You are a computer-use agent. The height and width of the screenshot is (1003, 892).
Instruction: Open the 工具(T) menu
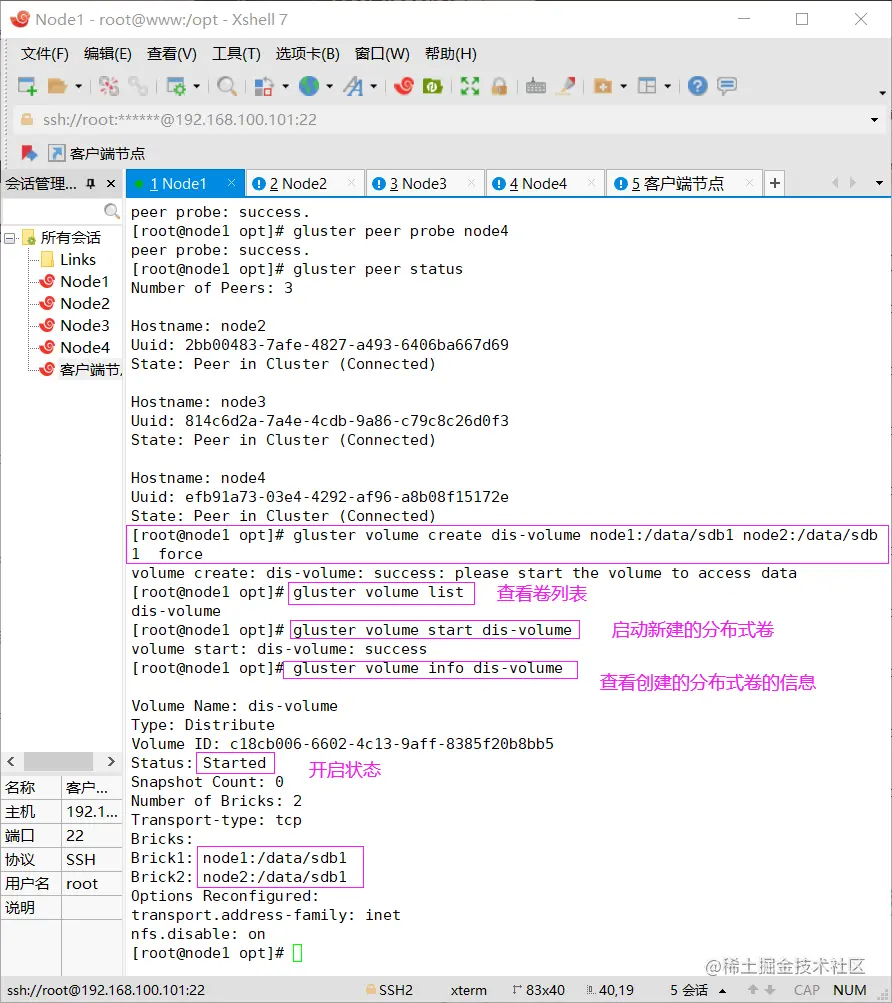pyautogui.click(x=236, y=54)
